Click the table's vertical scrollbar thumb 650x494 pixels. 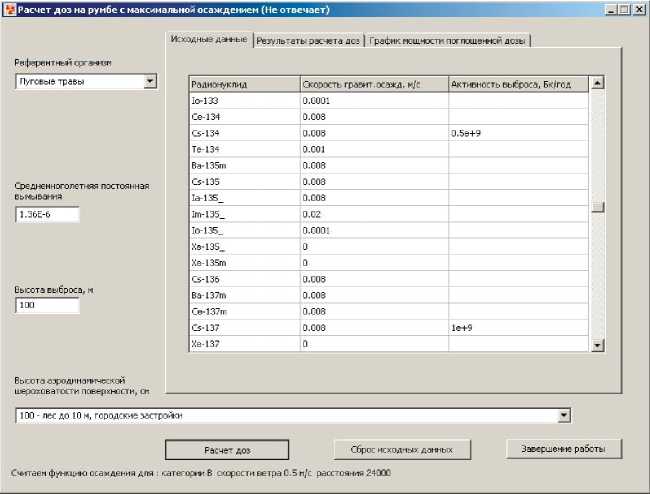click(x=597, y=208)
